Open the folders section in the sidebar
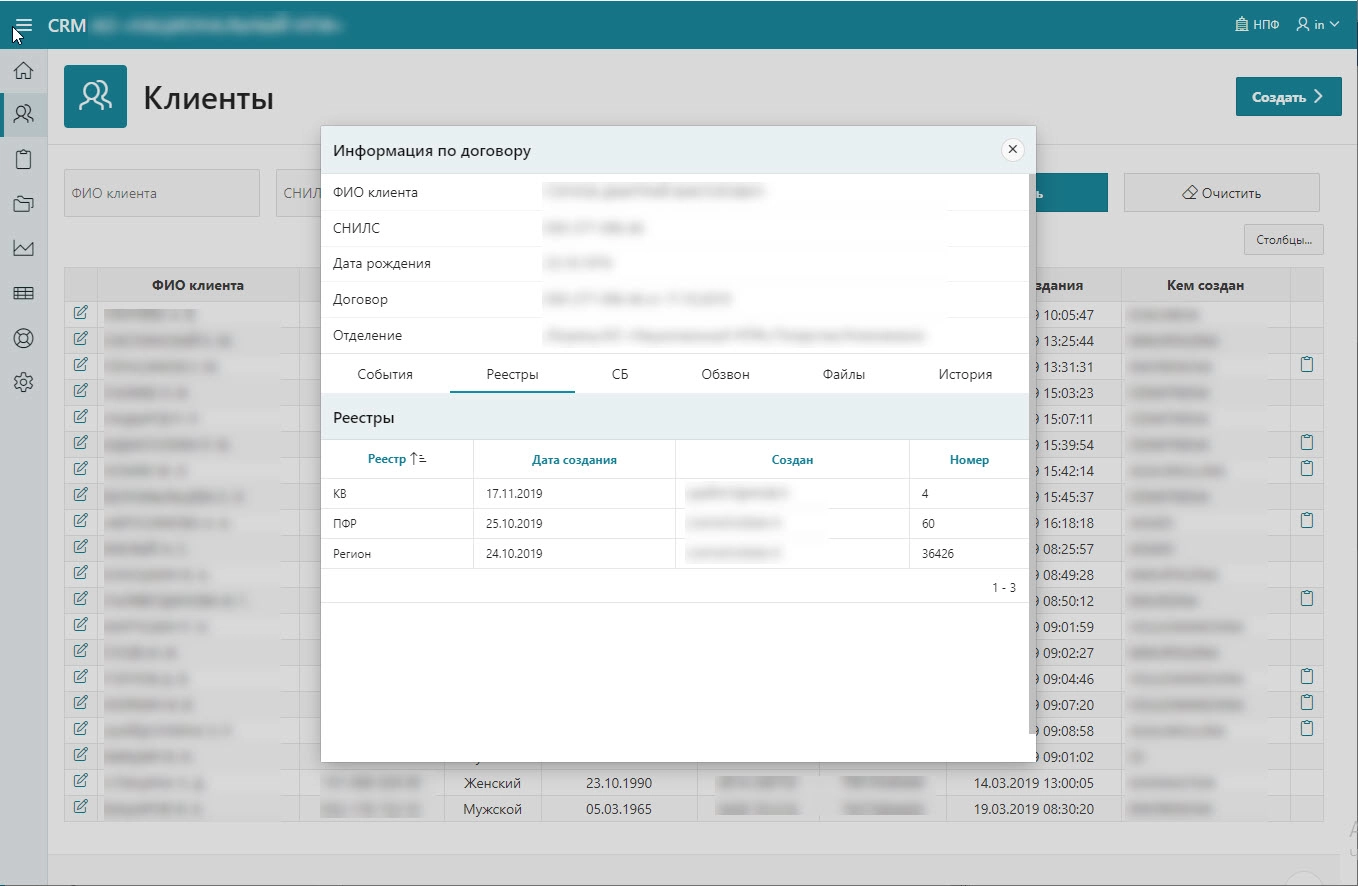The height and width of the screenshot is (886, 1358). click(23, 204)
